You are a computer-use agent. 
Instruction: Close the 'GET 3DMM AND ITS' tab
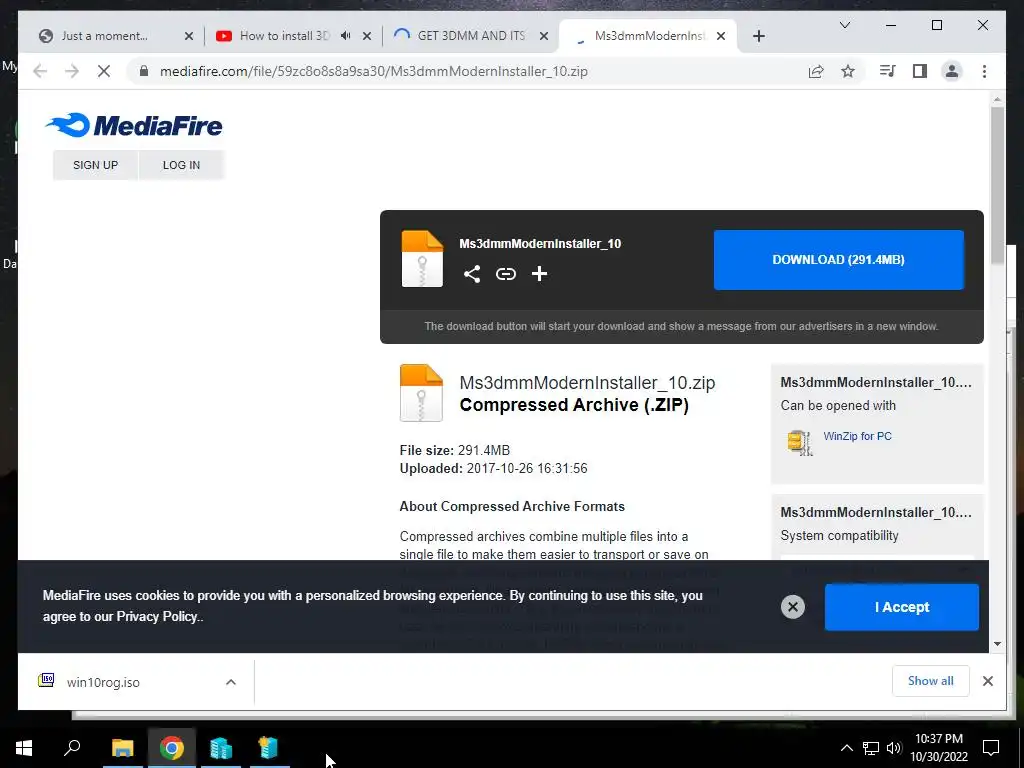pos(543,36)
